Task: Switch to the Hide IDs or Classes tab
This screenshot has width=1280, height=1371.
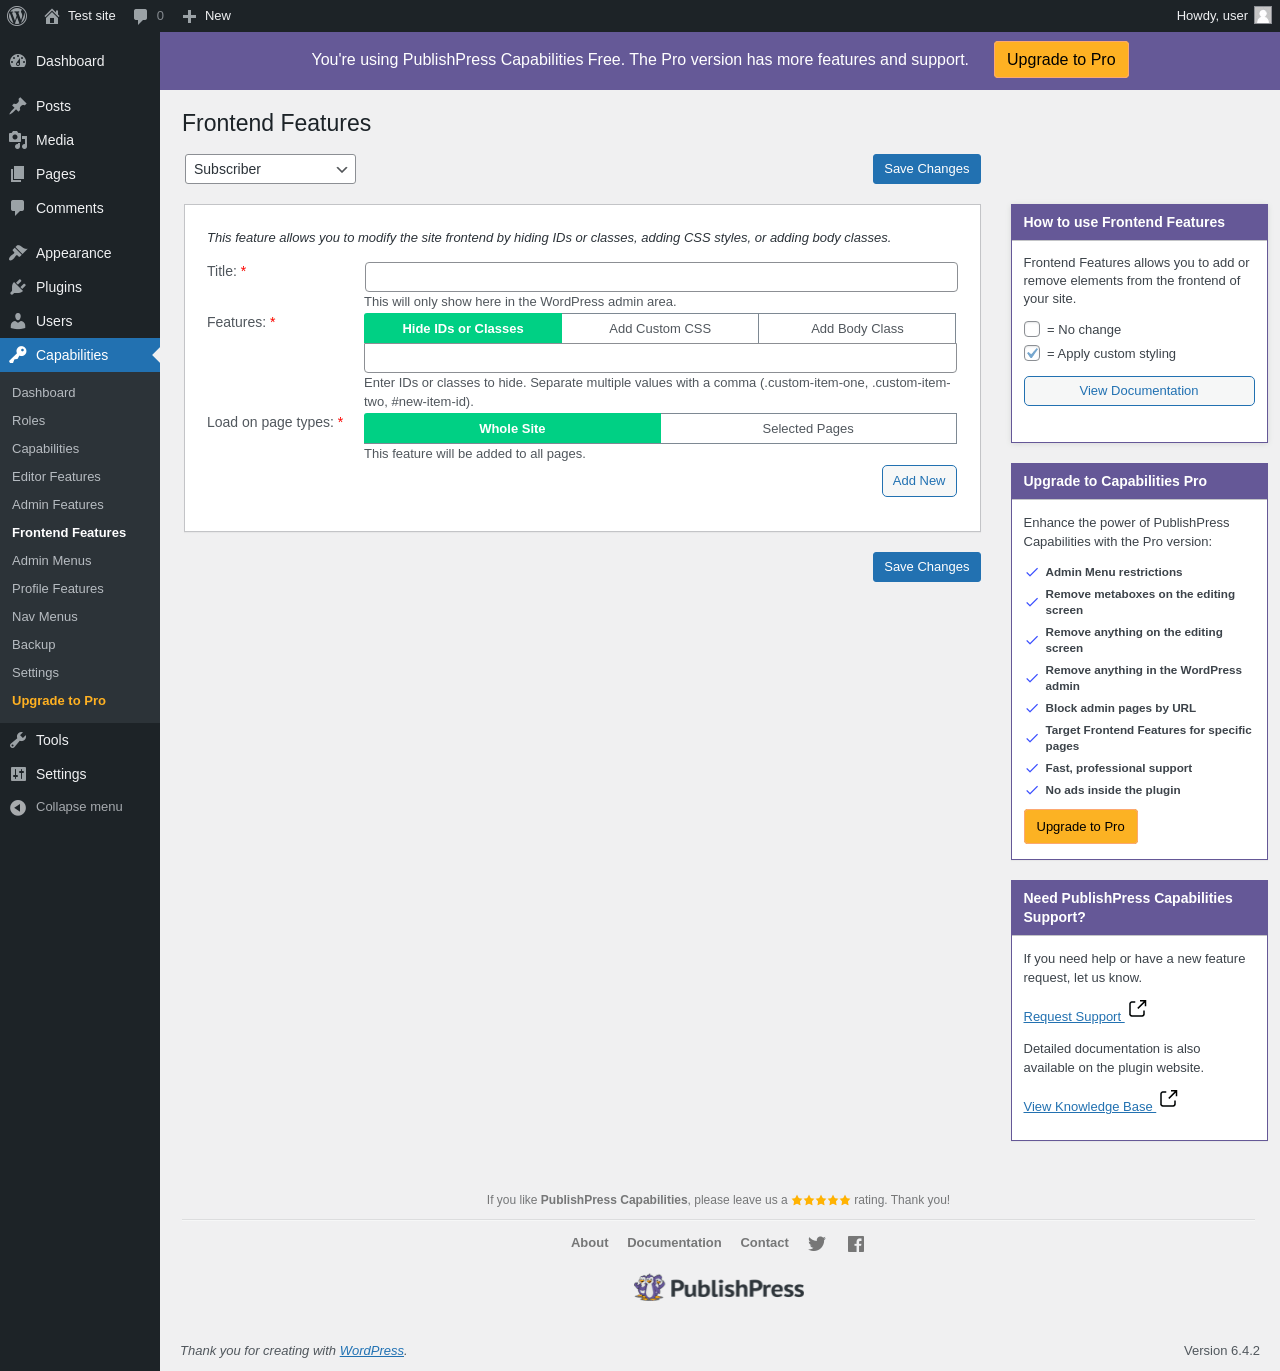Action: 463,328
